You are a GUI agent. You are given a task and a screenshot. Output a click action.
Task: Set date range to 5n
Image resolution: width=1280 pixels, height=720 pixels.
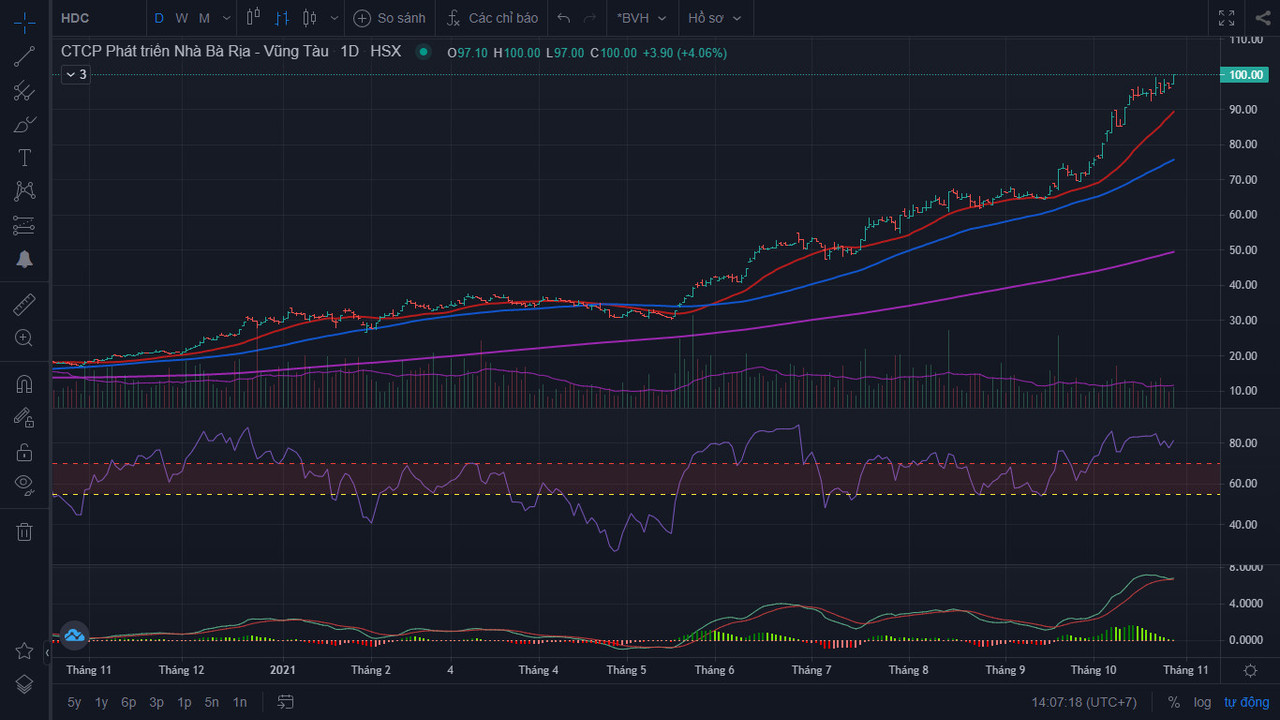click(x=212, y=702)
